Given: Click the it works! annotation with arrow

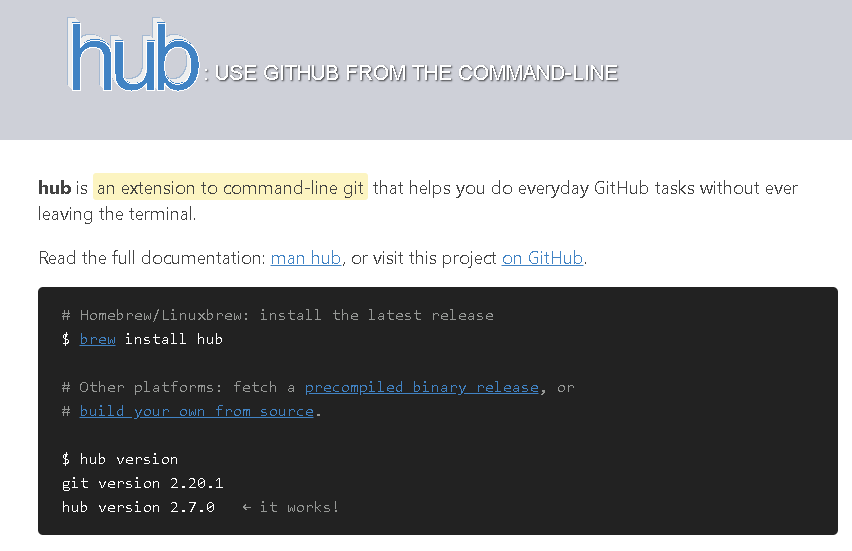Looking at the screenshot, I should pyautogui.click(x=290, y=507).
